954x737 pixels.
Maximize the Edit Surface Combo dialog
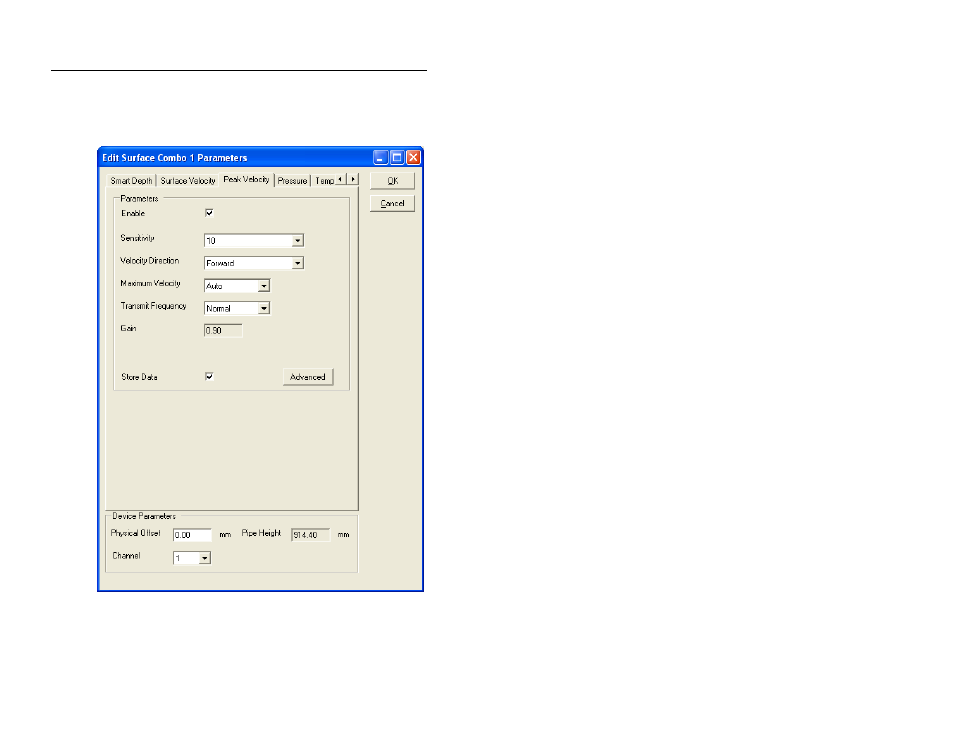[397, 158]
